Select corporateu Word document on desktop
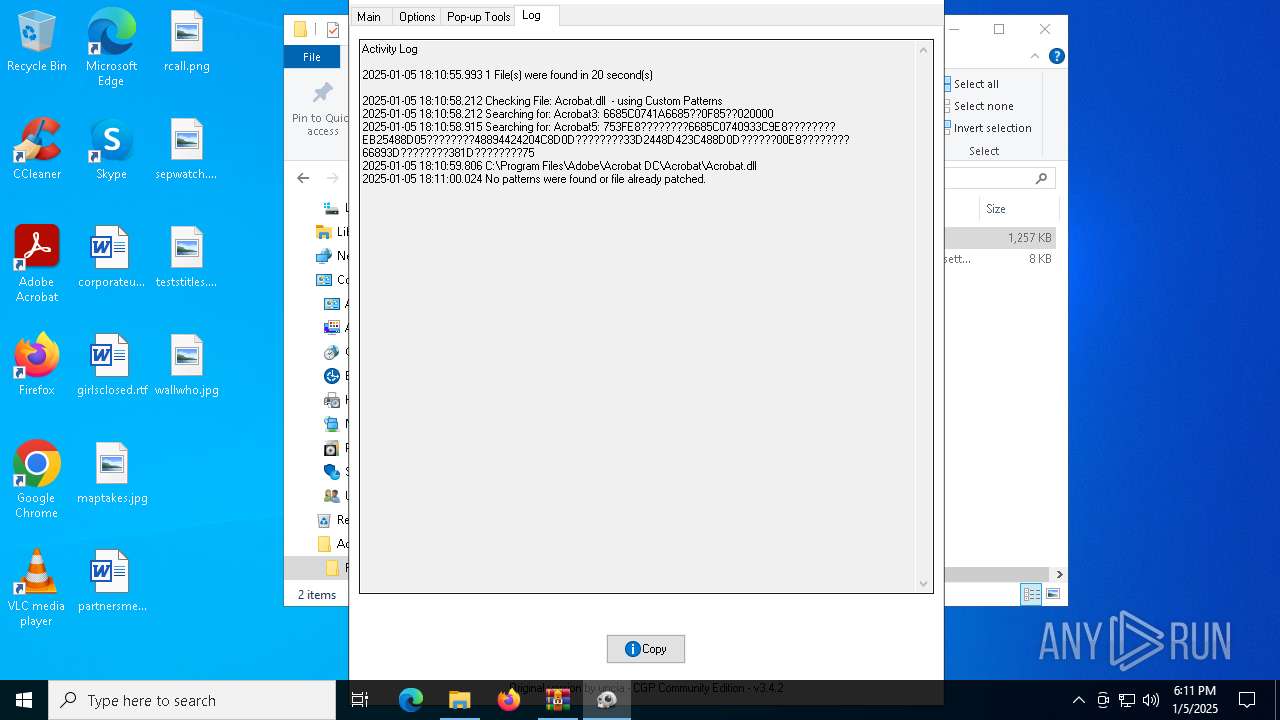This screenshot has width=1280, height=720. click(x=111, y=258)
